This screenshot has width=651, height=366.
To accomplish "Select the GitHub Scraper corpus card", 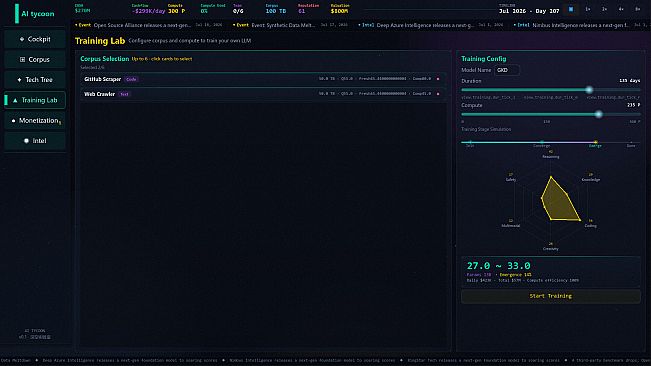I will click(x=263, y=79).
